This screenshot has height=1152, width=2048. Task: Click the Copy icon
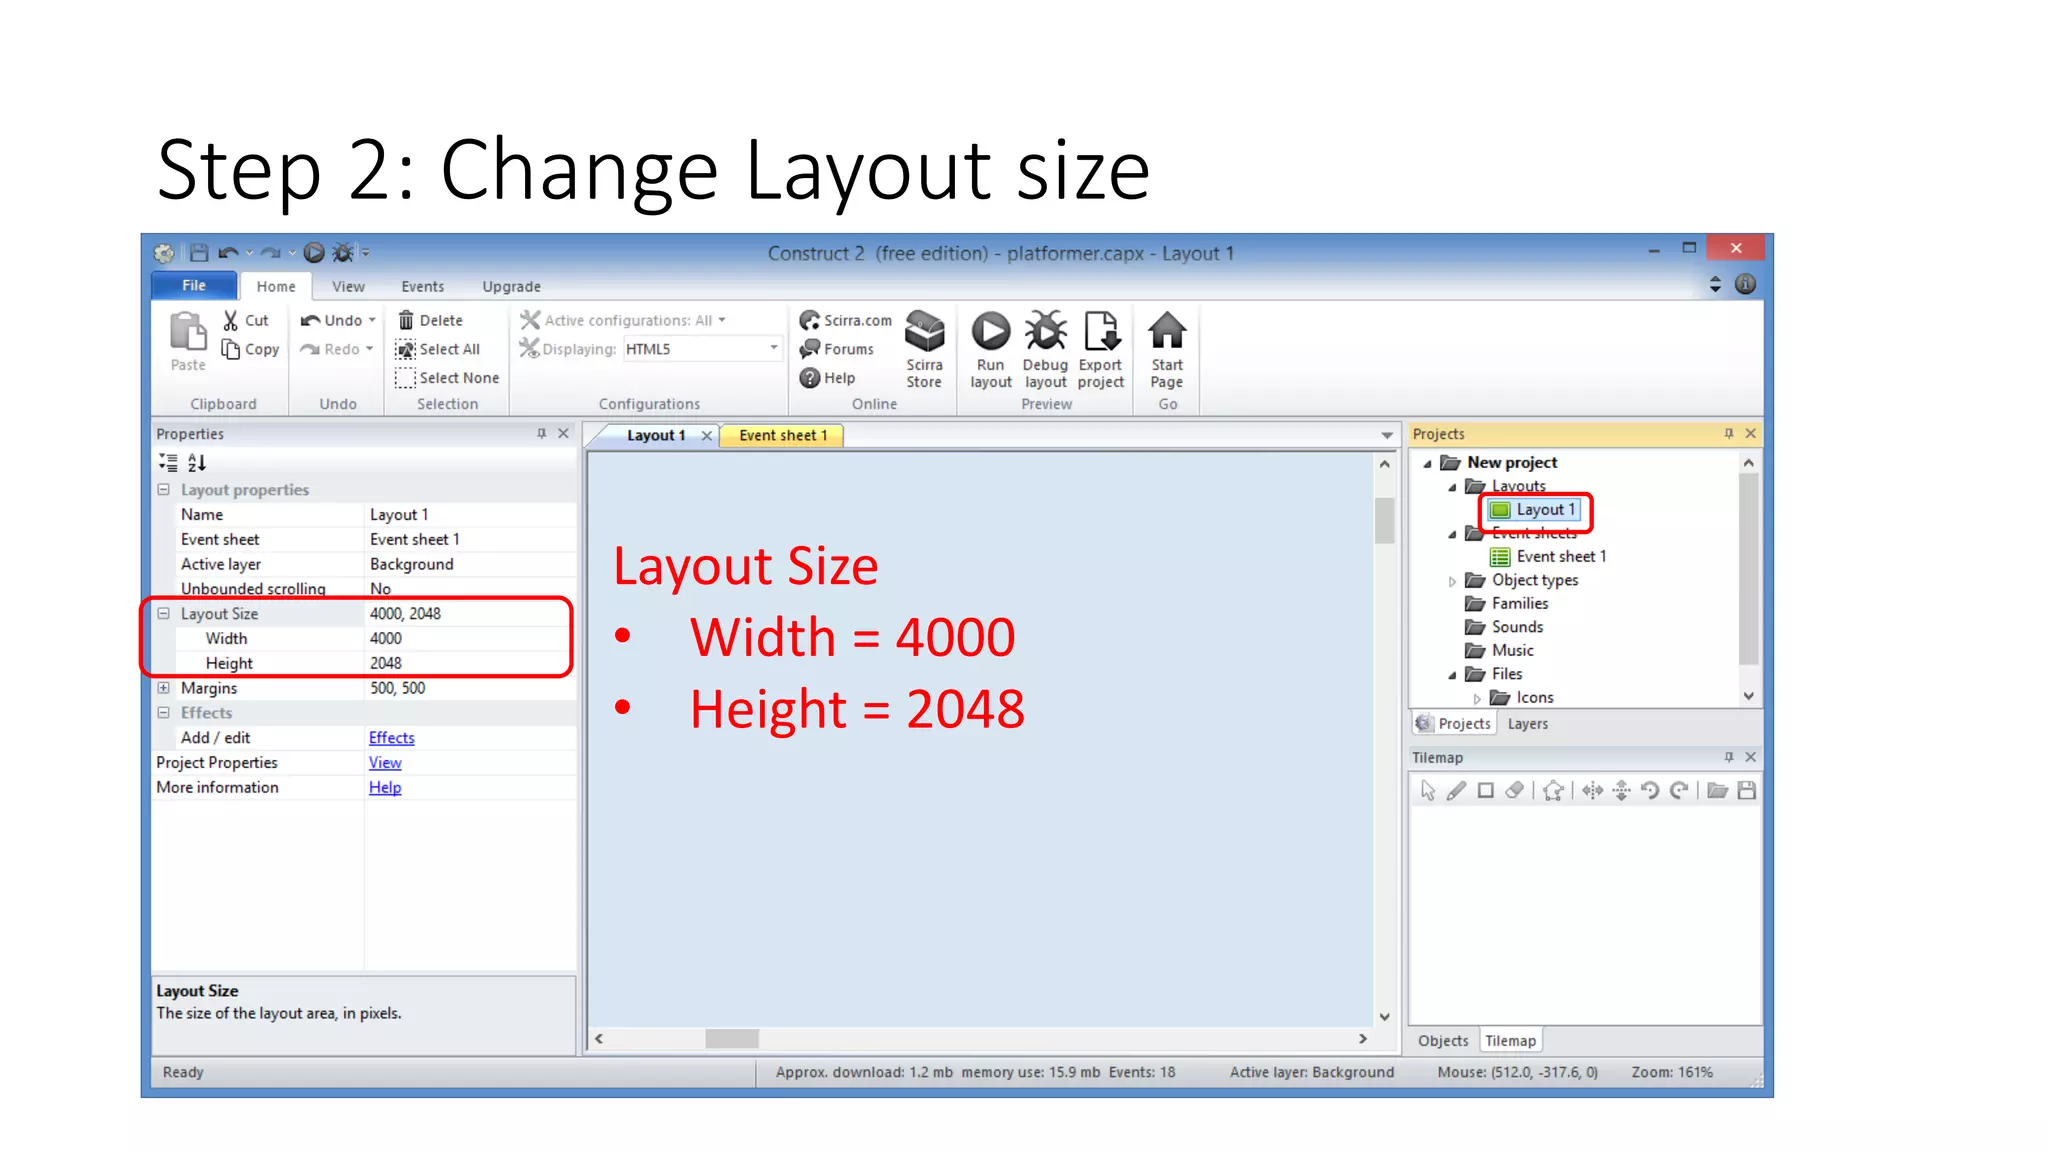tap(231, 349)
